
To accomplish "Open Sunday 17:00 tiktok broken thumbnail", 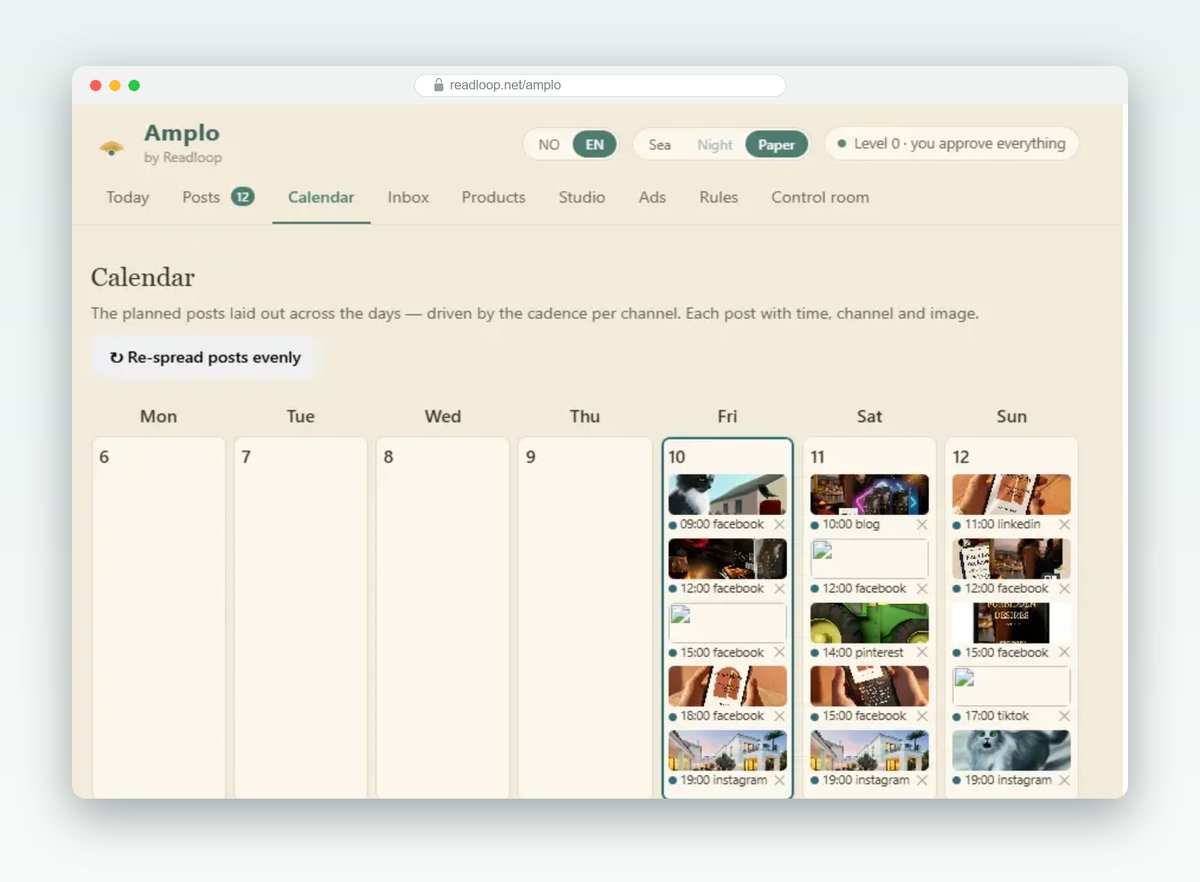I will point(1011,686).
